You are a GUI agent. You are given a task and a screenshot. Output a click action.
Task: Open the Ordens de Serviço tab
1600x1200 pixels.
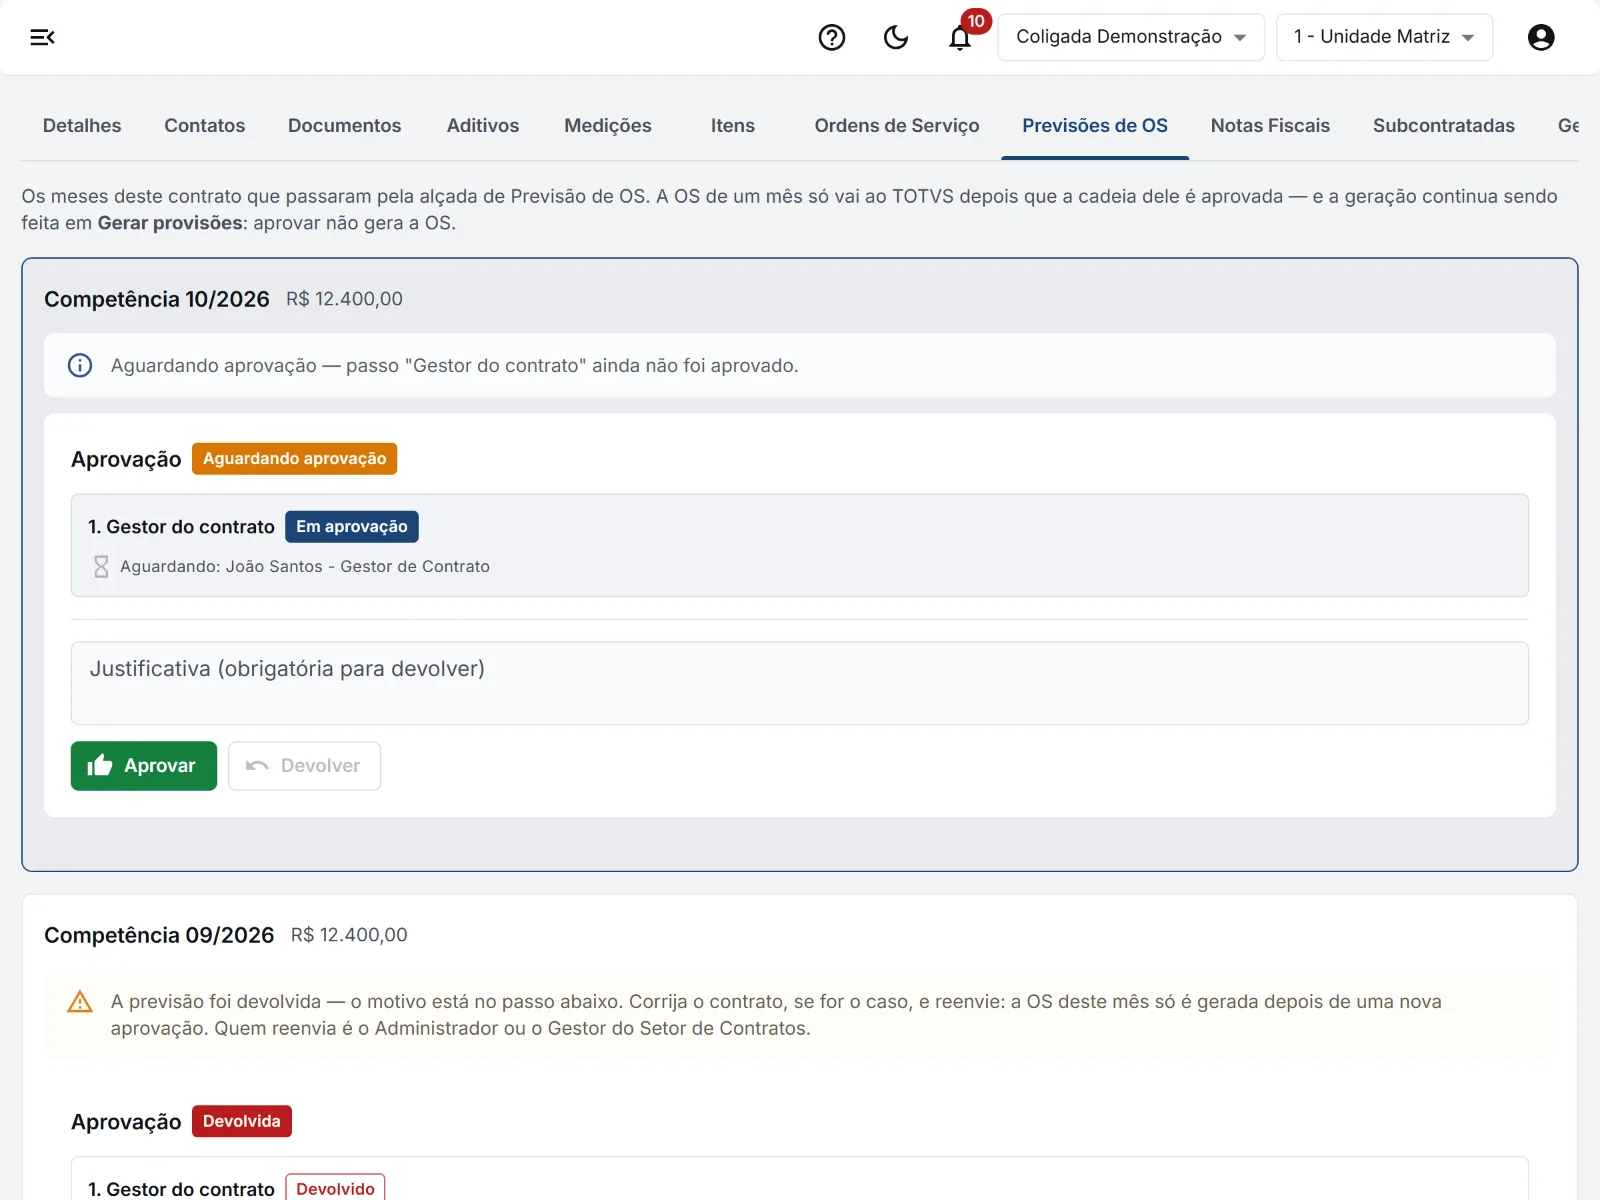[897, 126]
